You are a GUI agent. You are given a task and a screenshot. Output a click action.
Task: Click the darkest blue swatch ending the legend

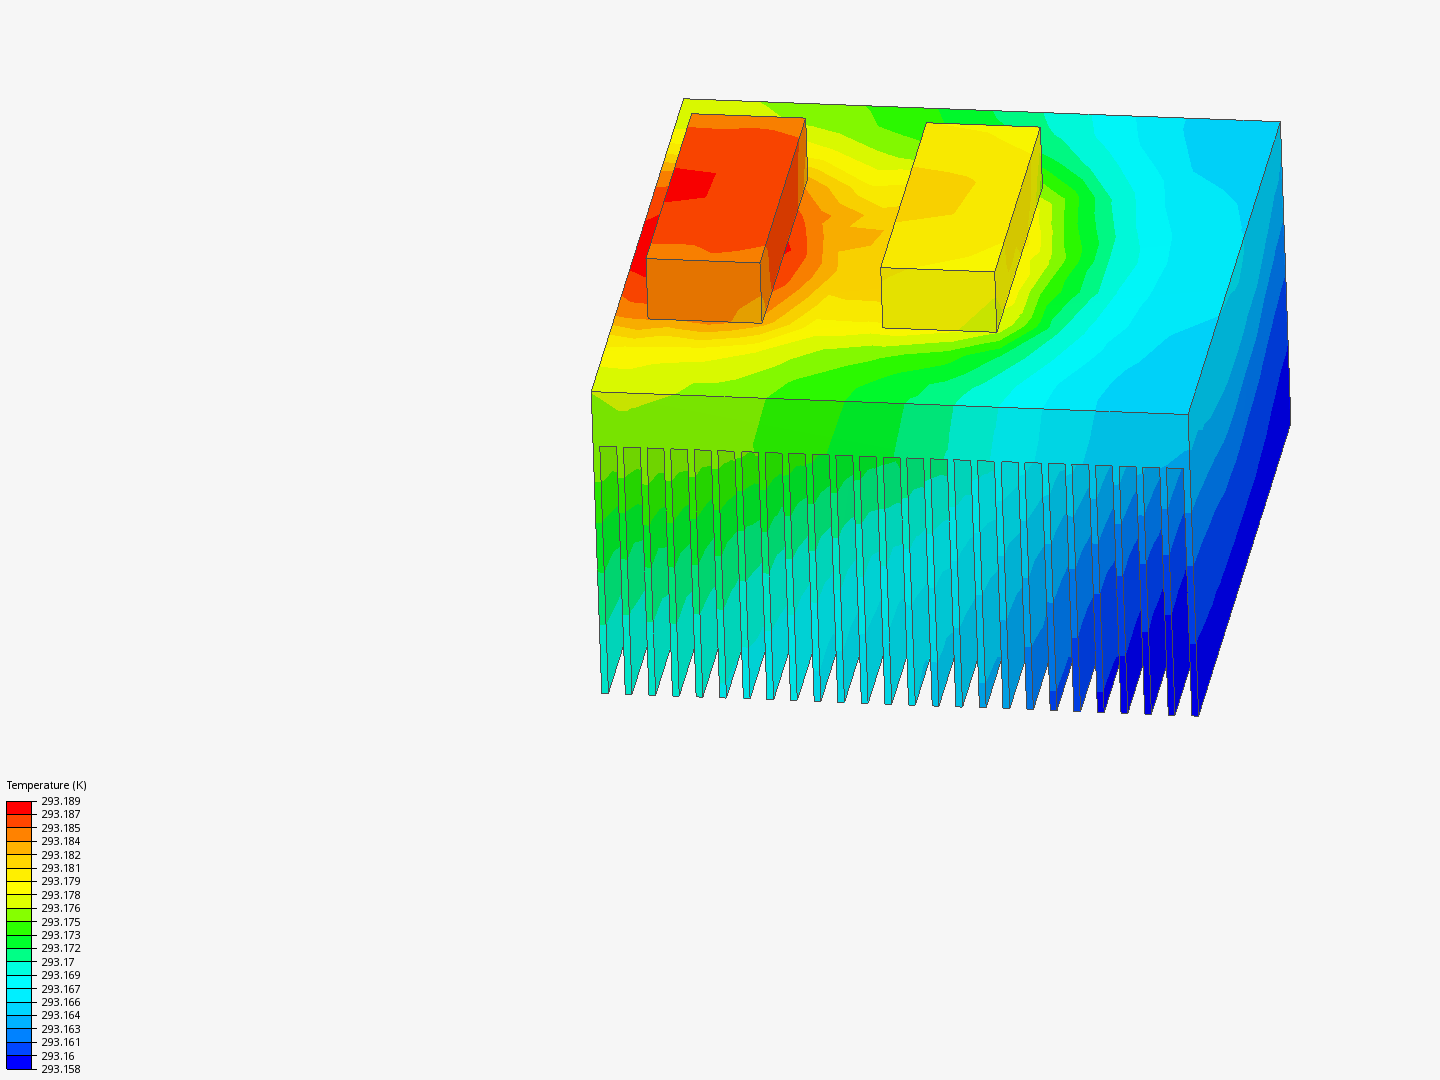click(x=19, y=1062)
